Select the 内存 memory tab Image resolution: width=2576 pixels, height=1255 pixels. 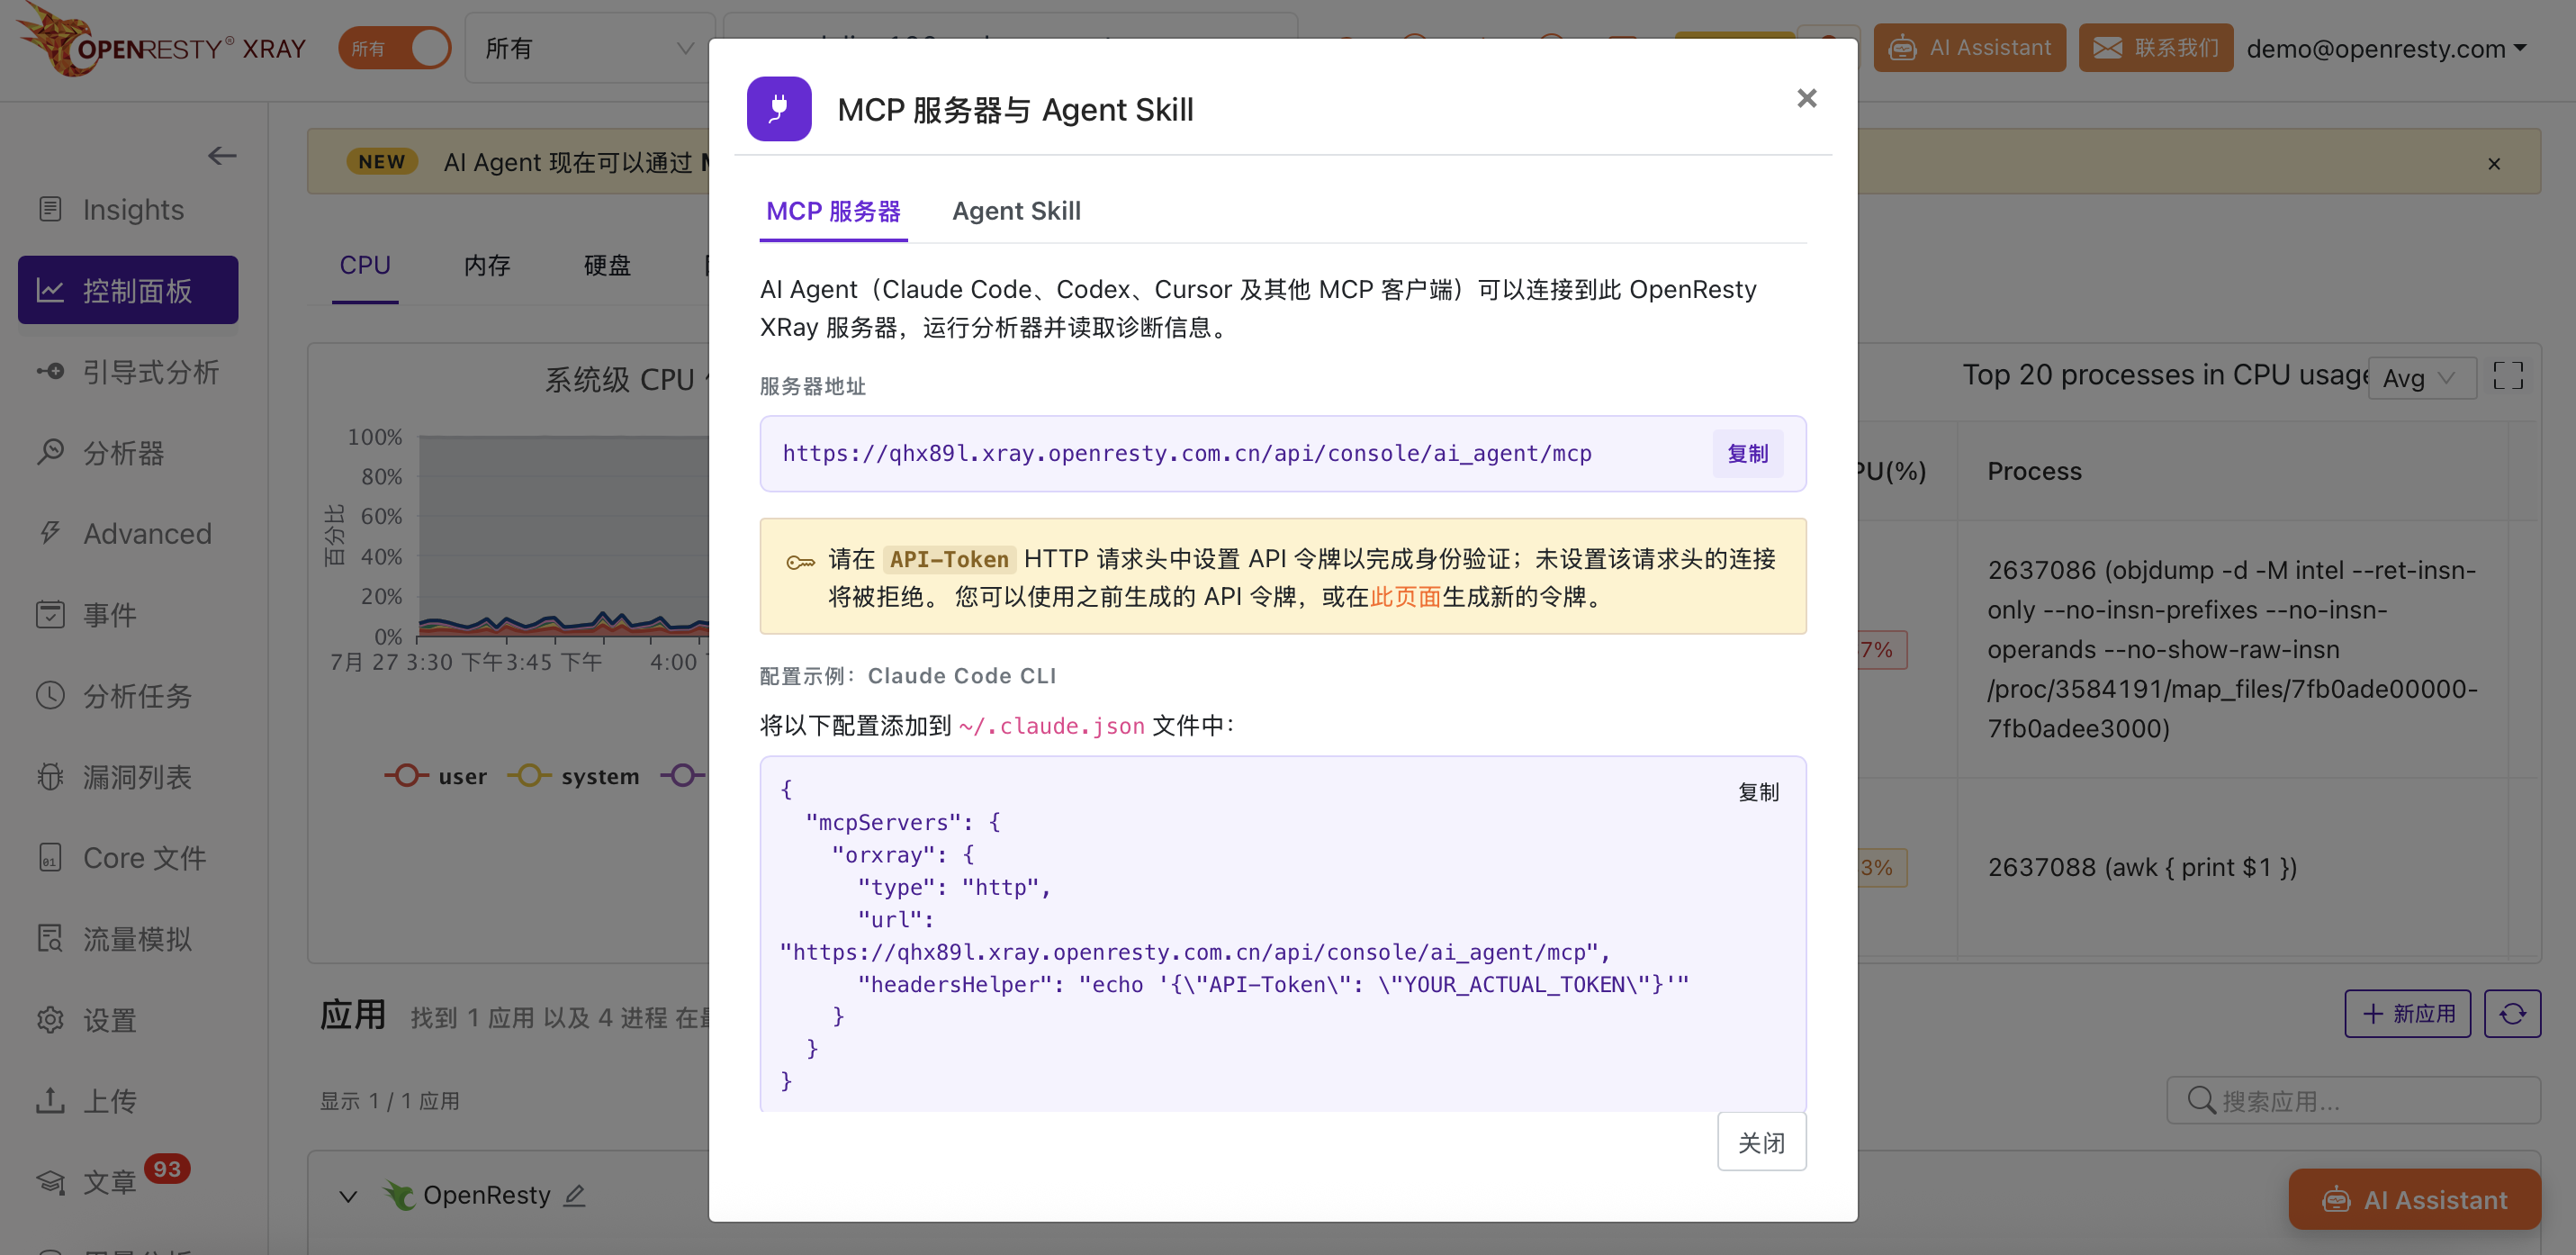click(x=487, y=265)
